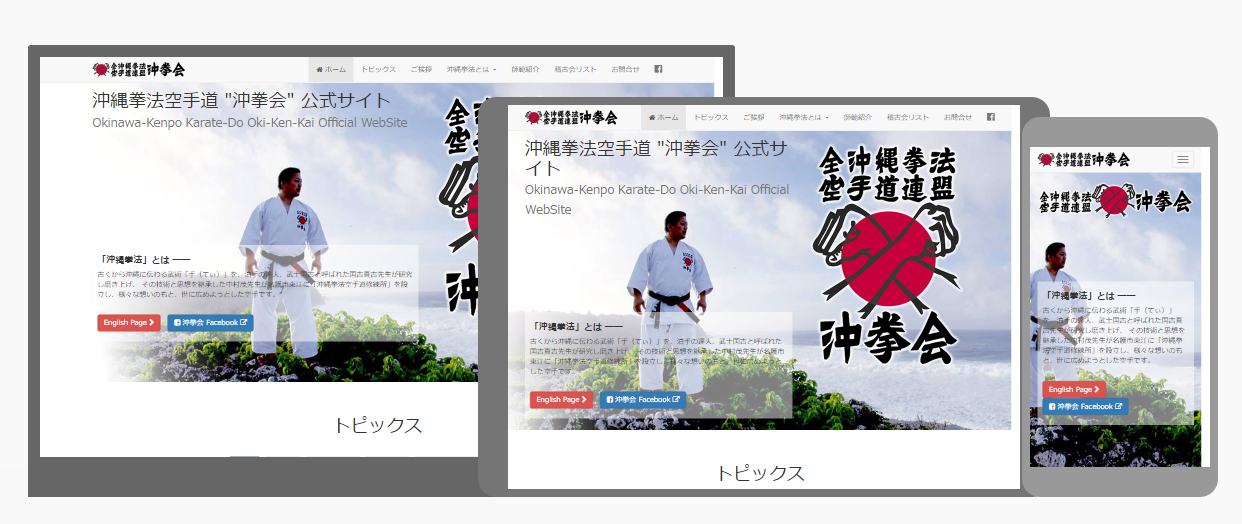Viewport: 1242px width, 524px height.
Task: Open トピックス in desktop view navbar
Action: click(378, 69)
